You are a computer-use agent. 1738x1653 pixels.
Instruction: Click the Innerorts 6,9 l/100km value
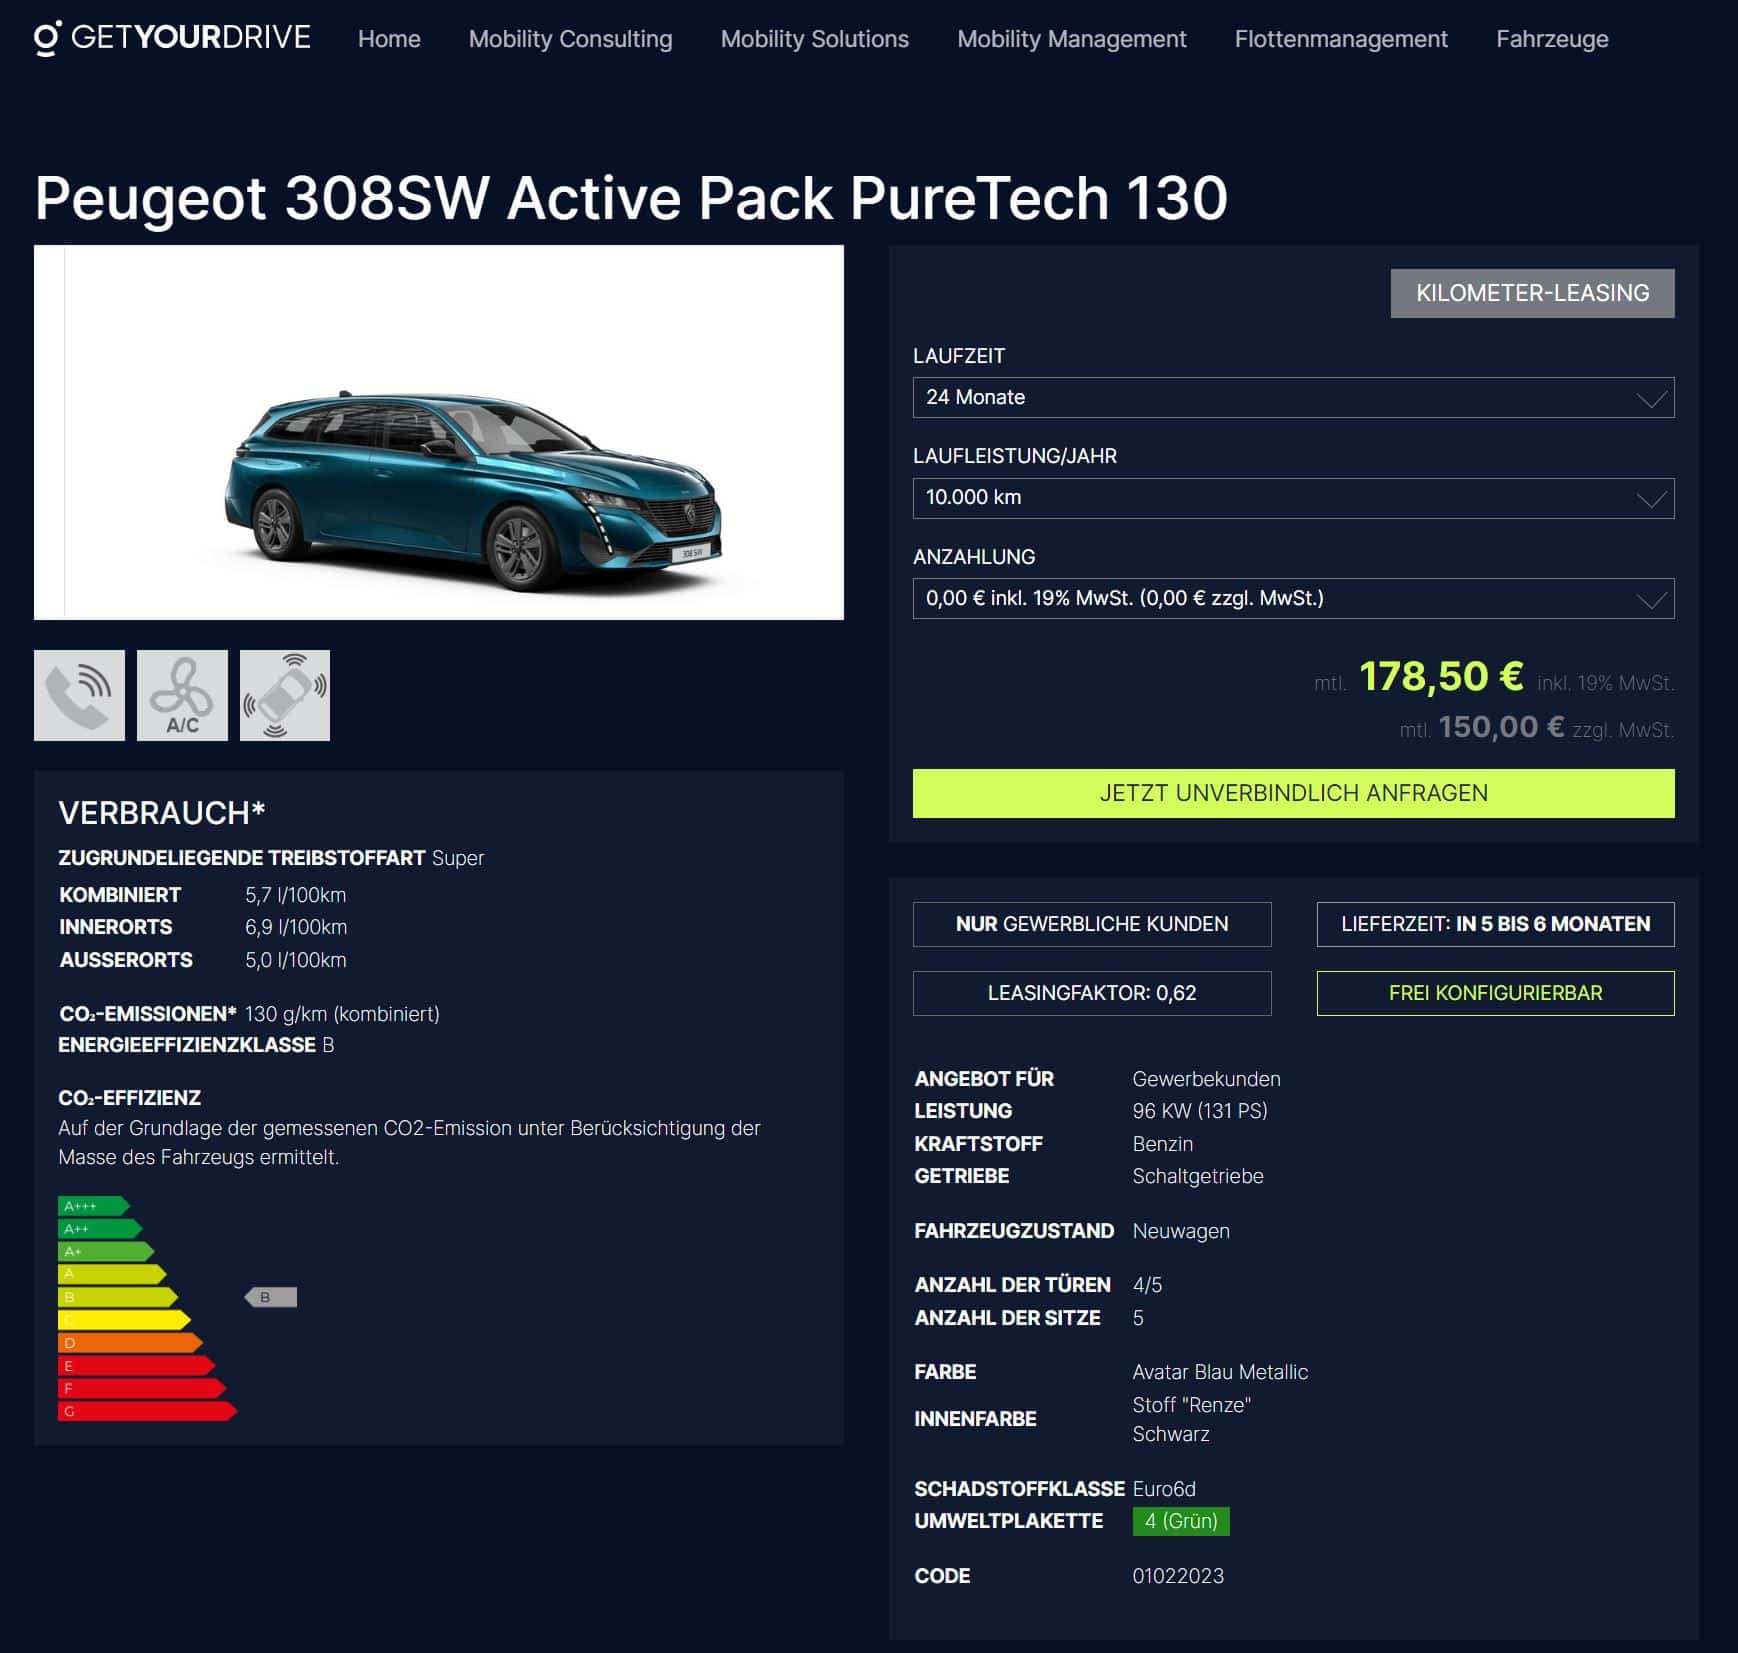pos(296,927)
